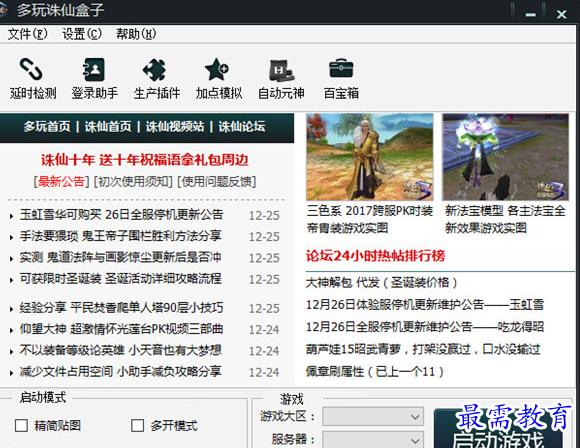580x448 pixels.
Task: Open the 新法宝模型 screenshot thumbnail
Action: pos(505,157)
